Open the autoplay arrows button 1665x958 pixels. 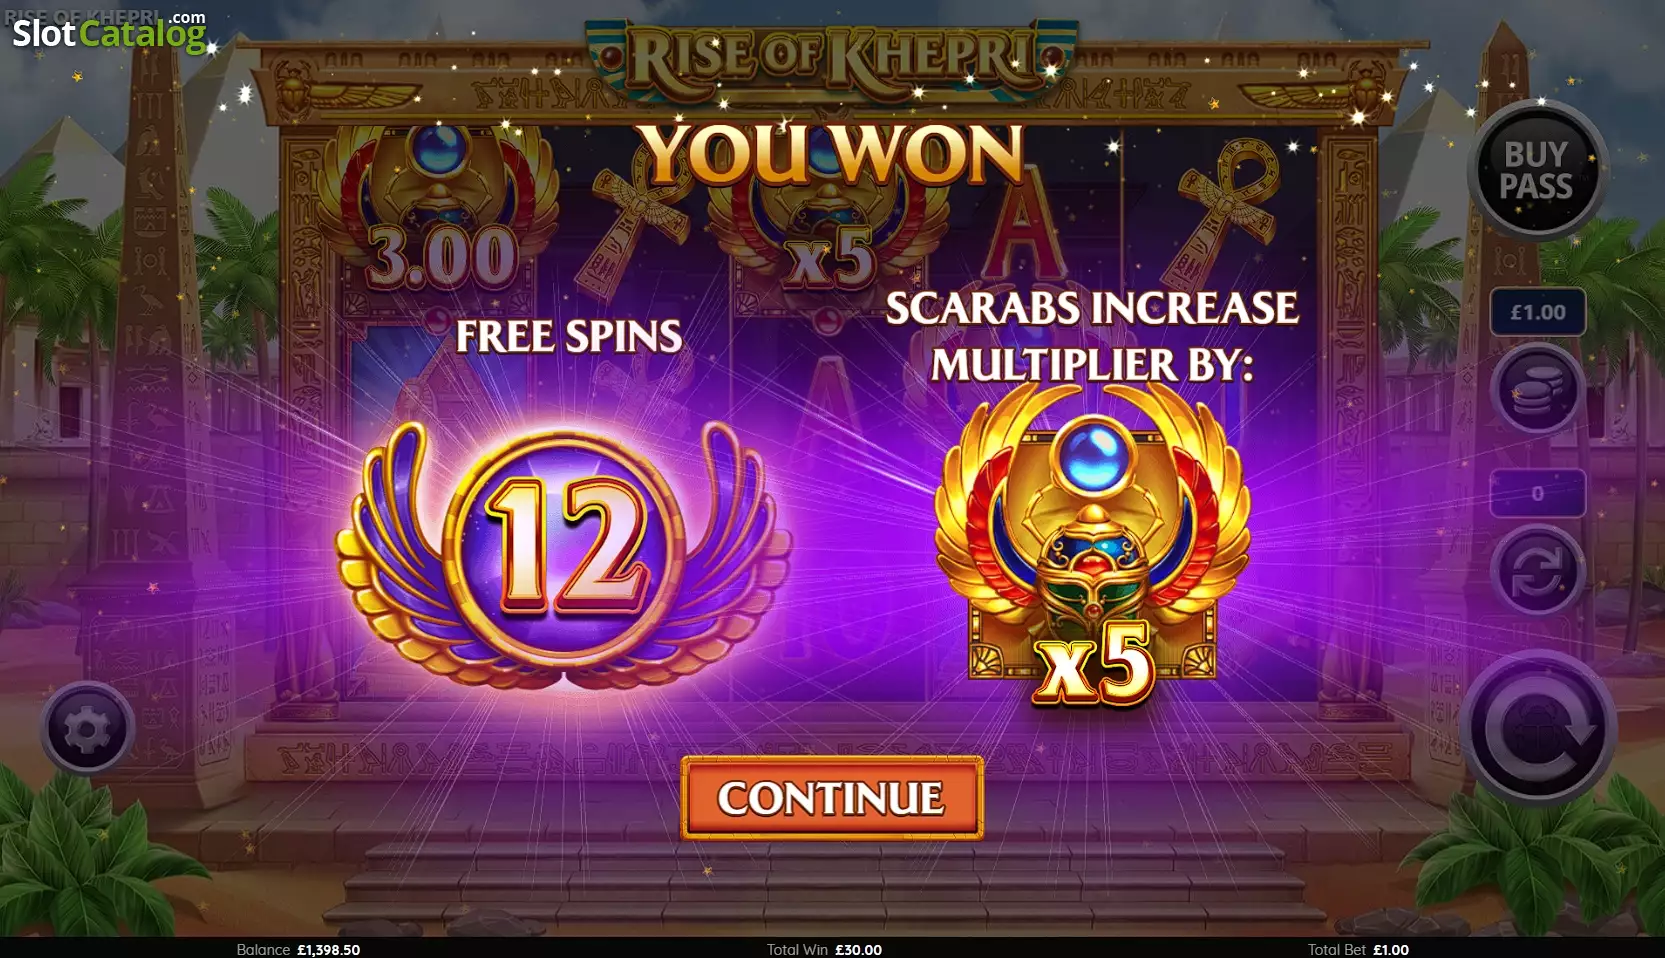pyautogui.click(x=1537, y=571)
